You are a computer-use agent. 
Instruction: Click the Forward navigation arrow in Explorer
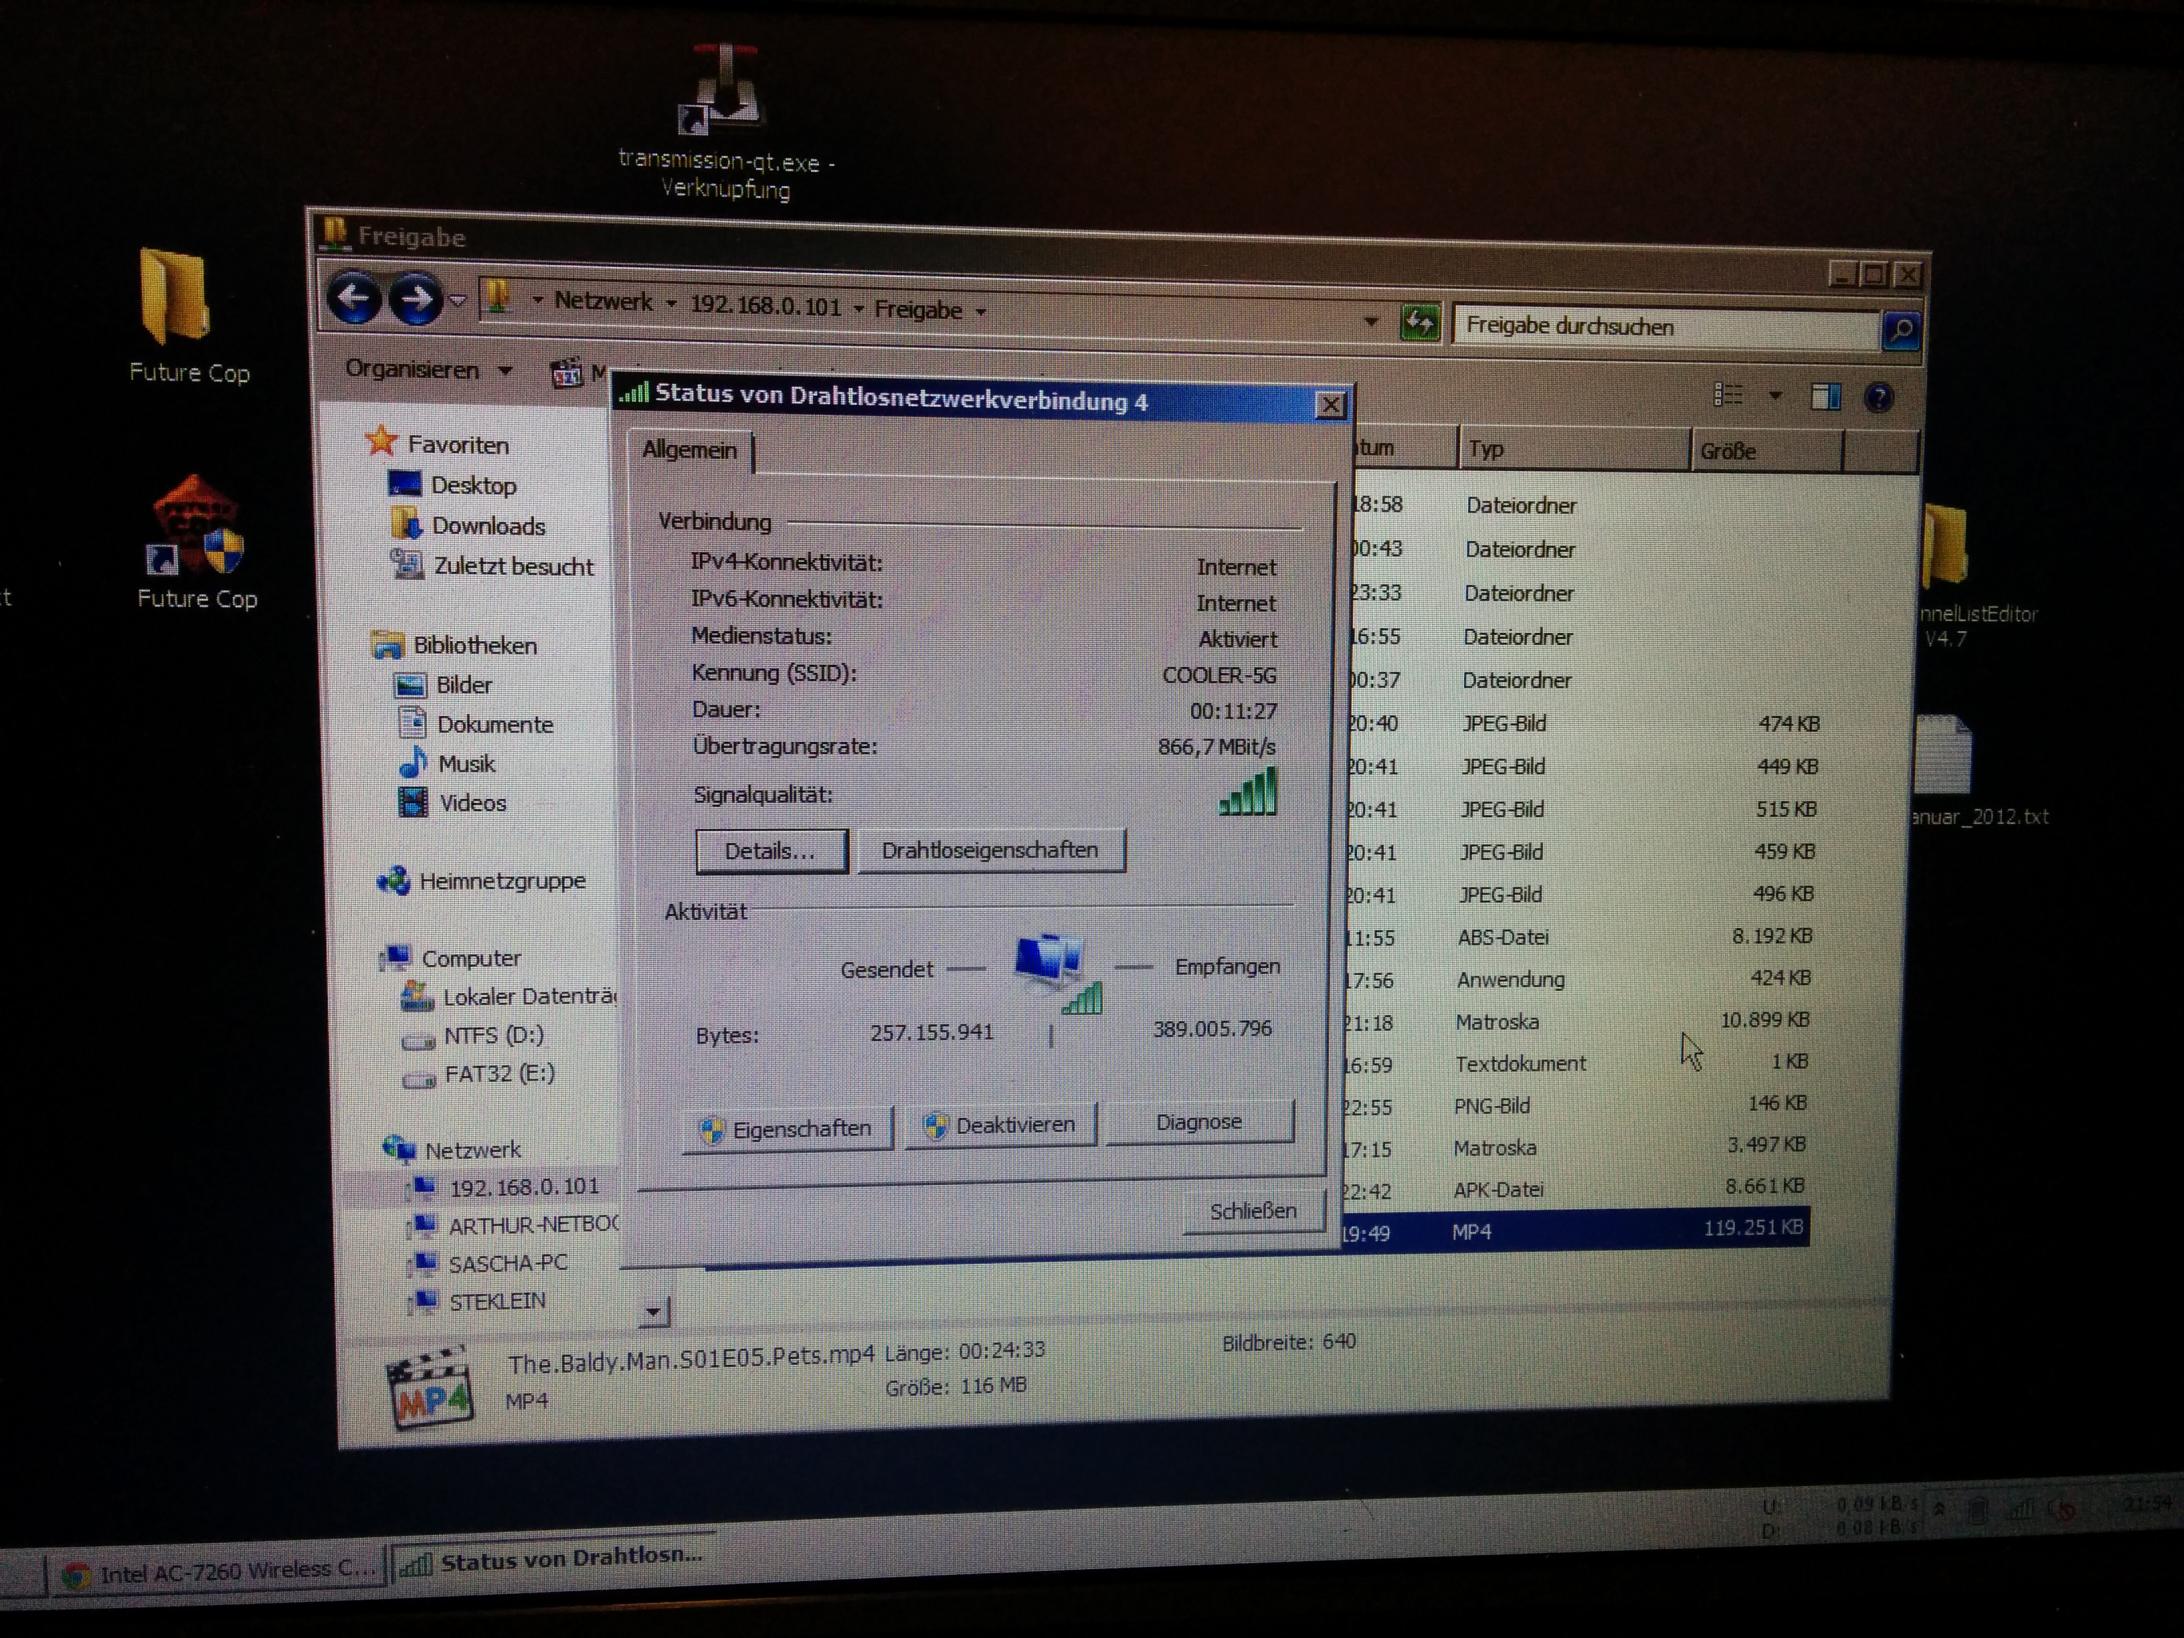(x=415, y=298)
